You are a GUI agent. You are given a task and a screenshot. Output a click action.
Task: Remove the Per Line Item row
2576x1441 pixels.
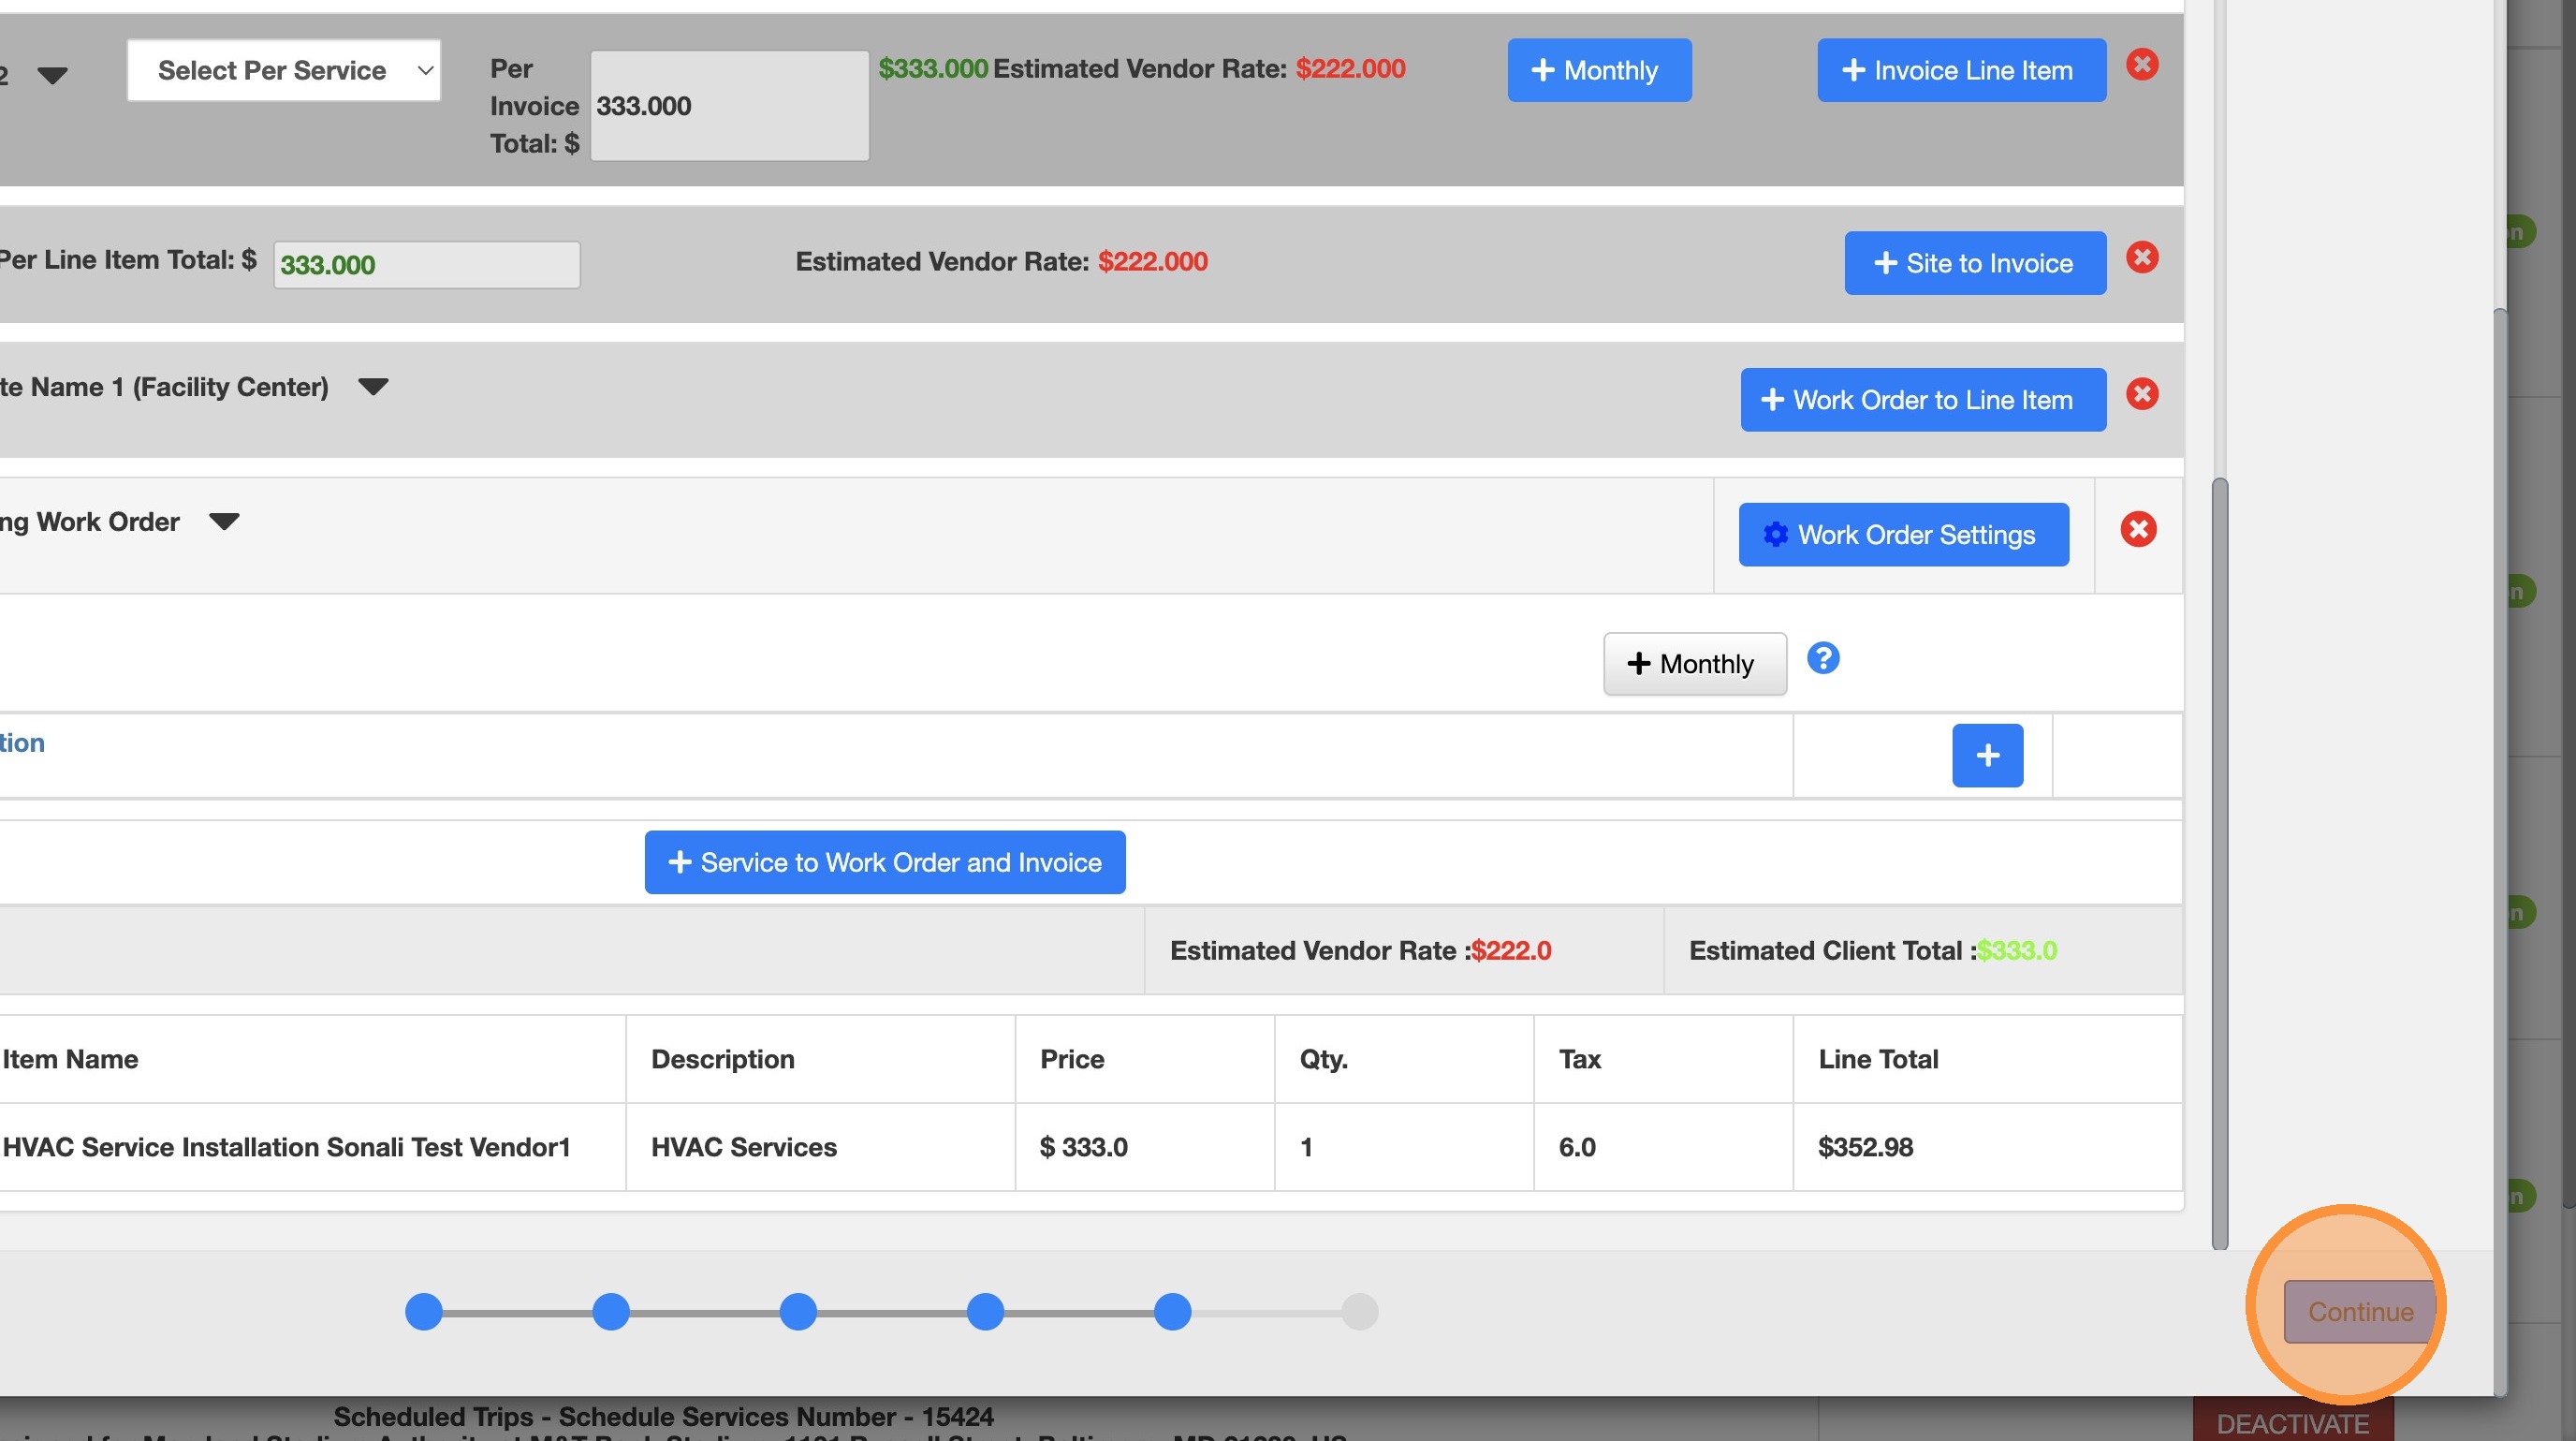(2141, 258)
